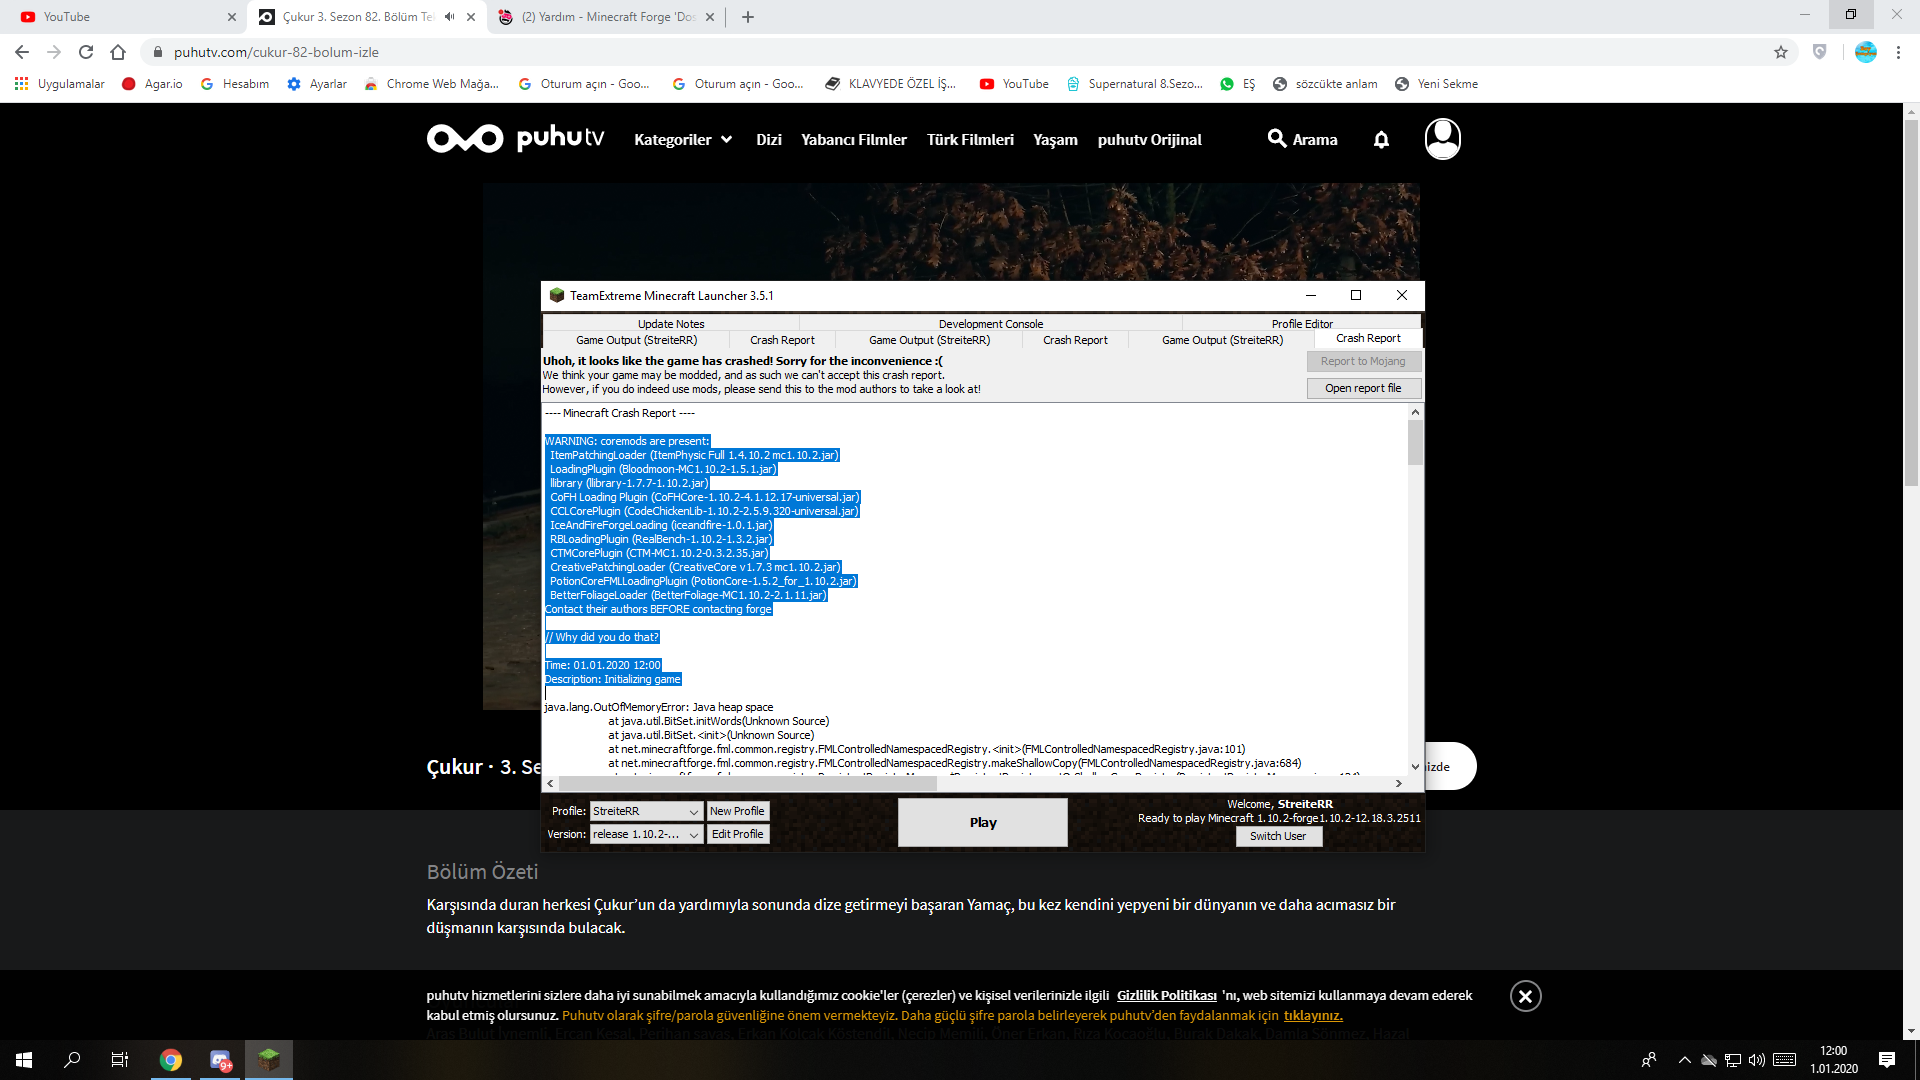Go to Türk Filmleri section
The height and width of the screenshot is (1080, 1920).
point(970,140)
